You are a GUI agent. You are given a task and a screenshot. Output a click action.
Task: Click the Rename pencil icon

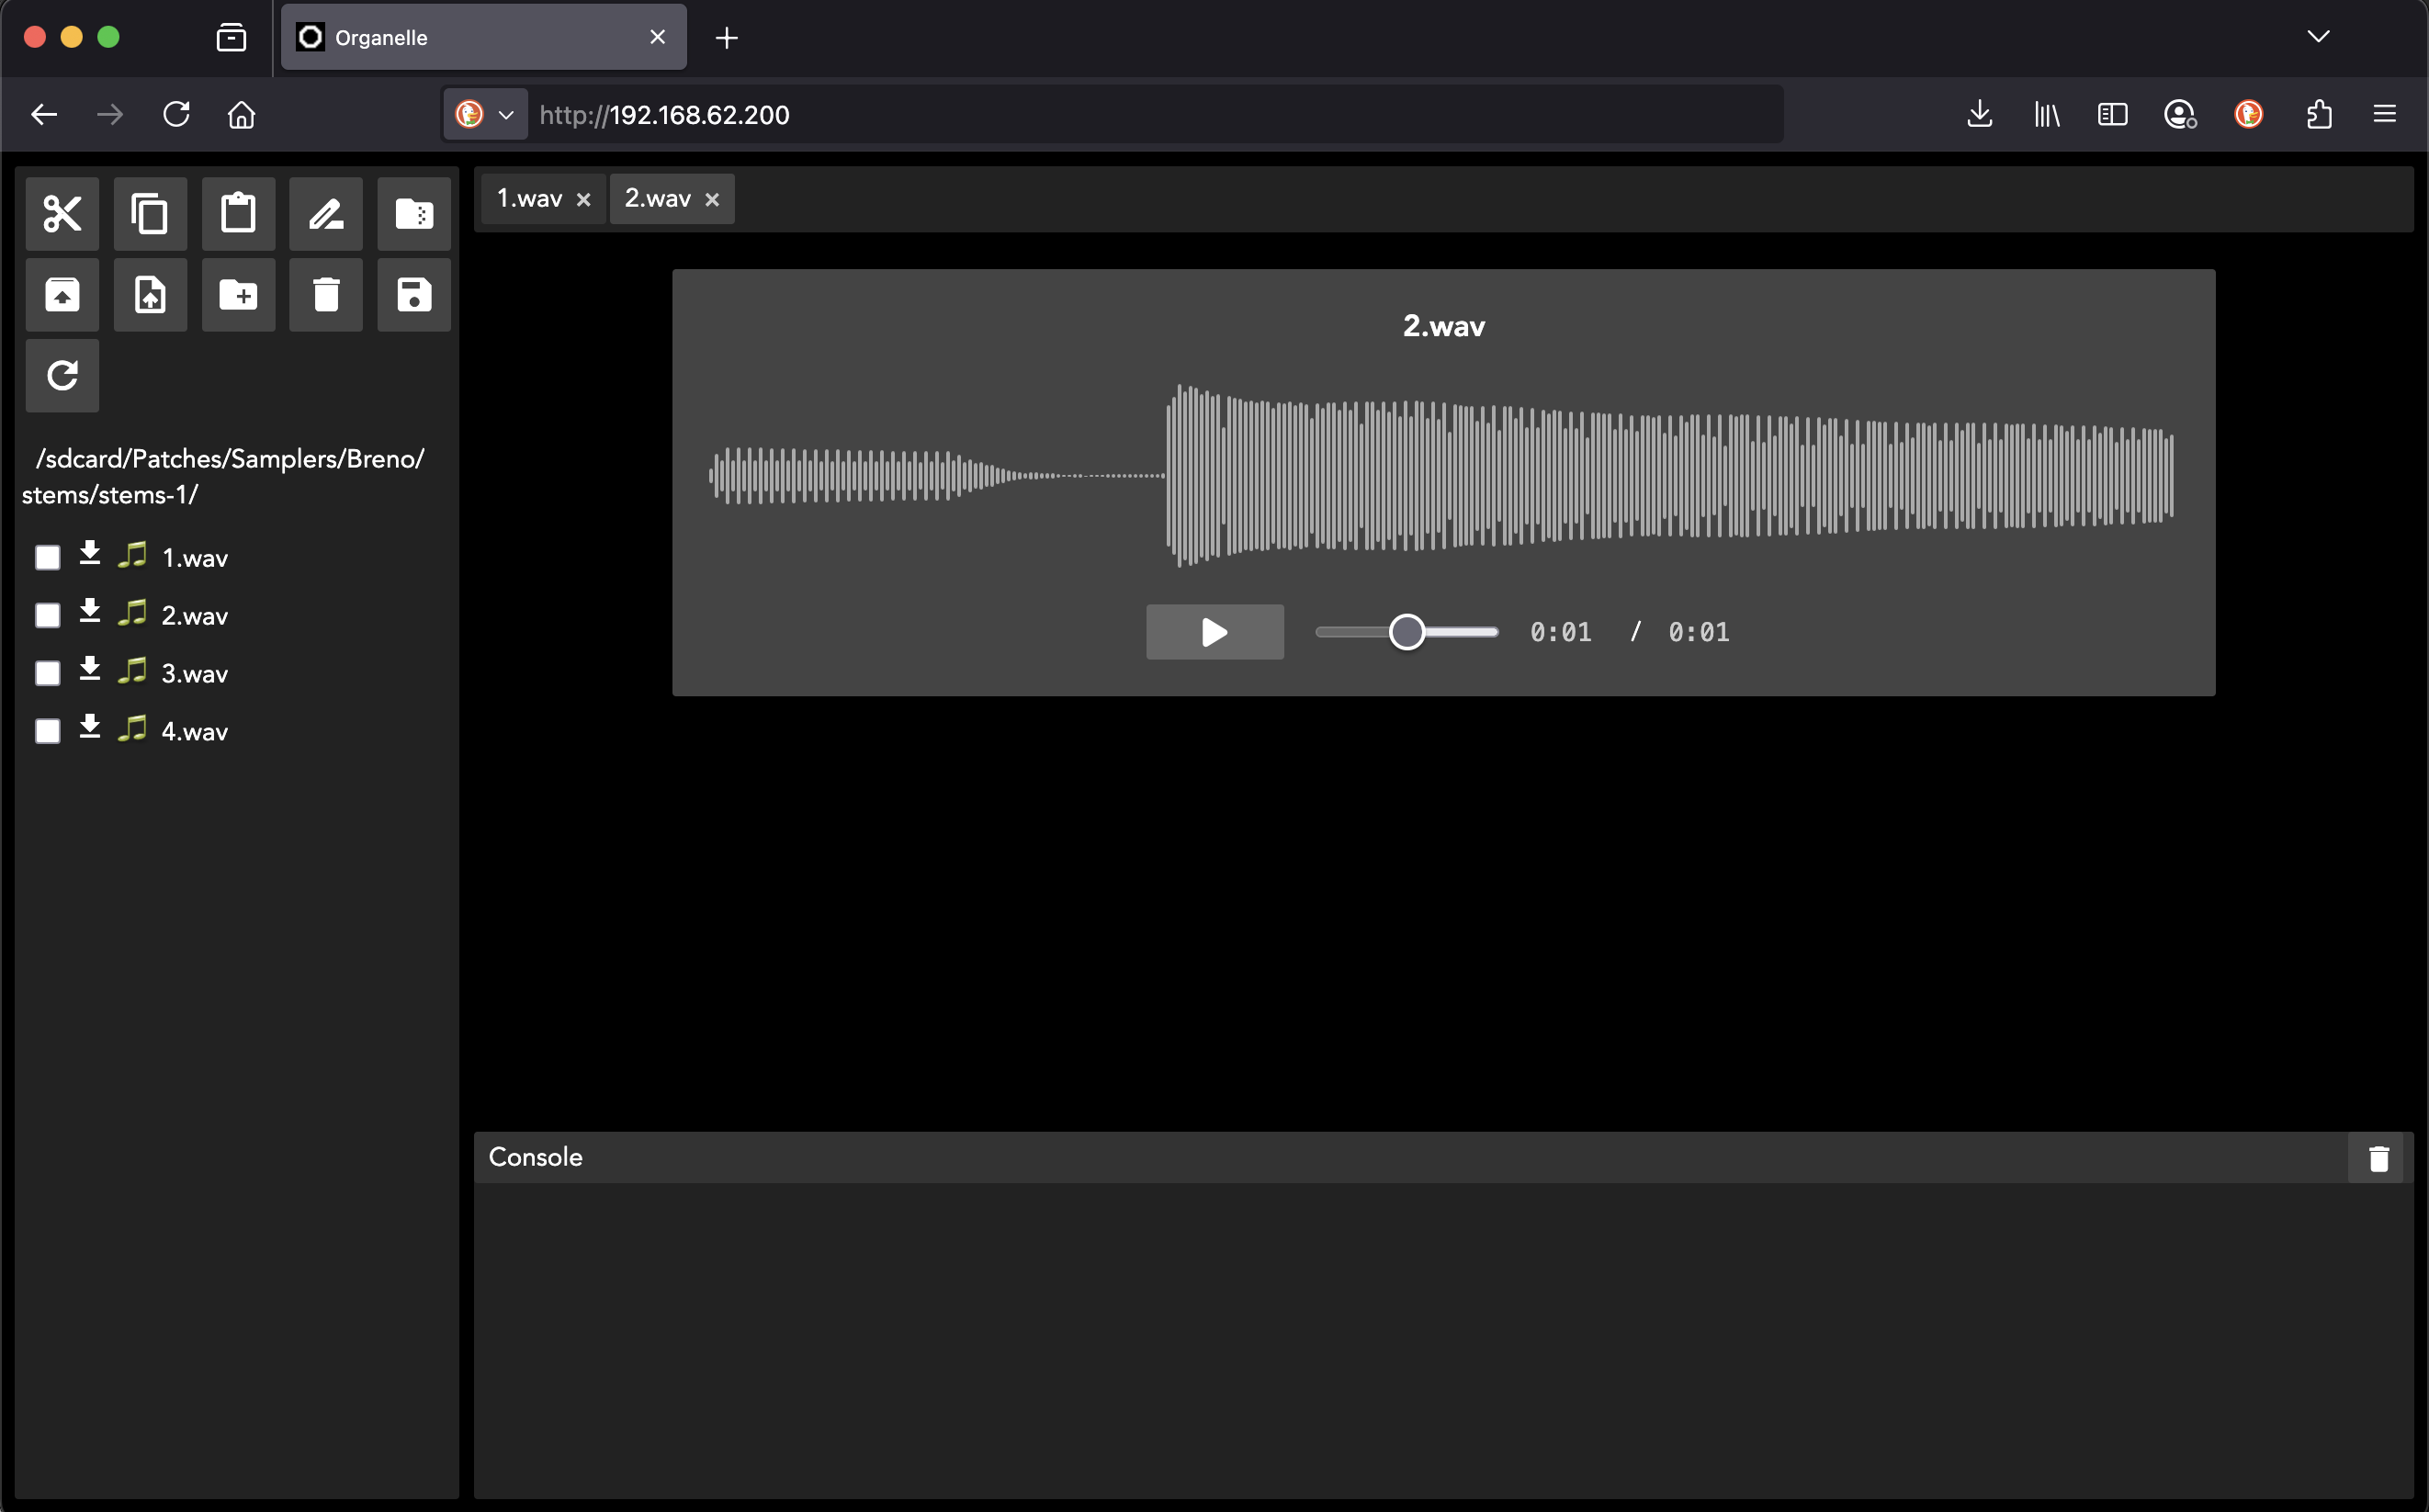[326, 213]
